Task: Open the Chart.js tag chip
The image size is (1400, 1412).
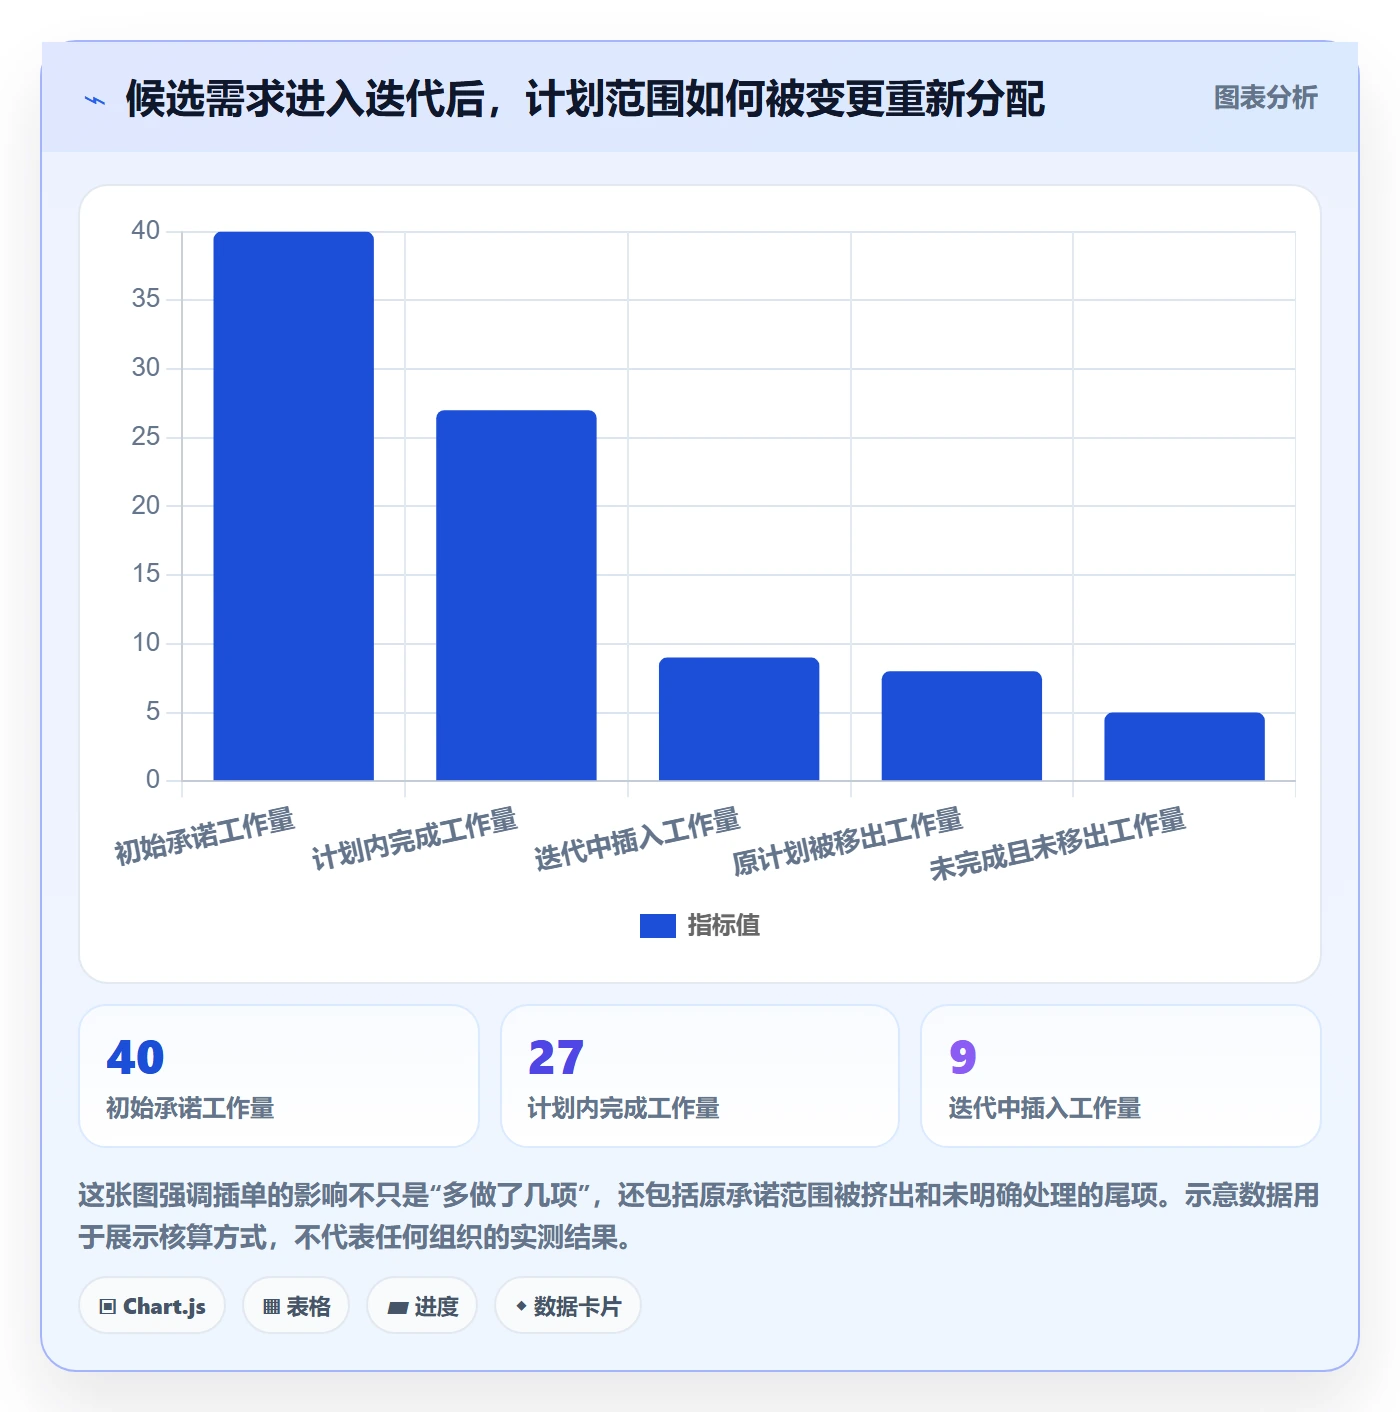Action: [x=152, y=1306]
